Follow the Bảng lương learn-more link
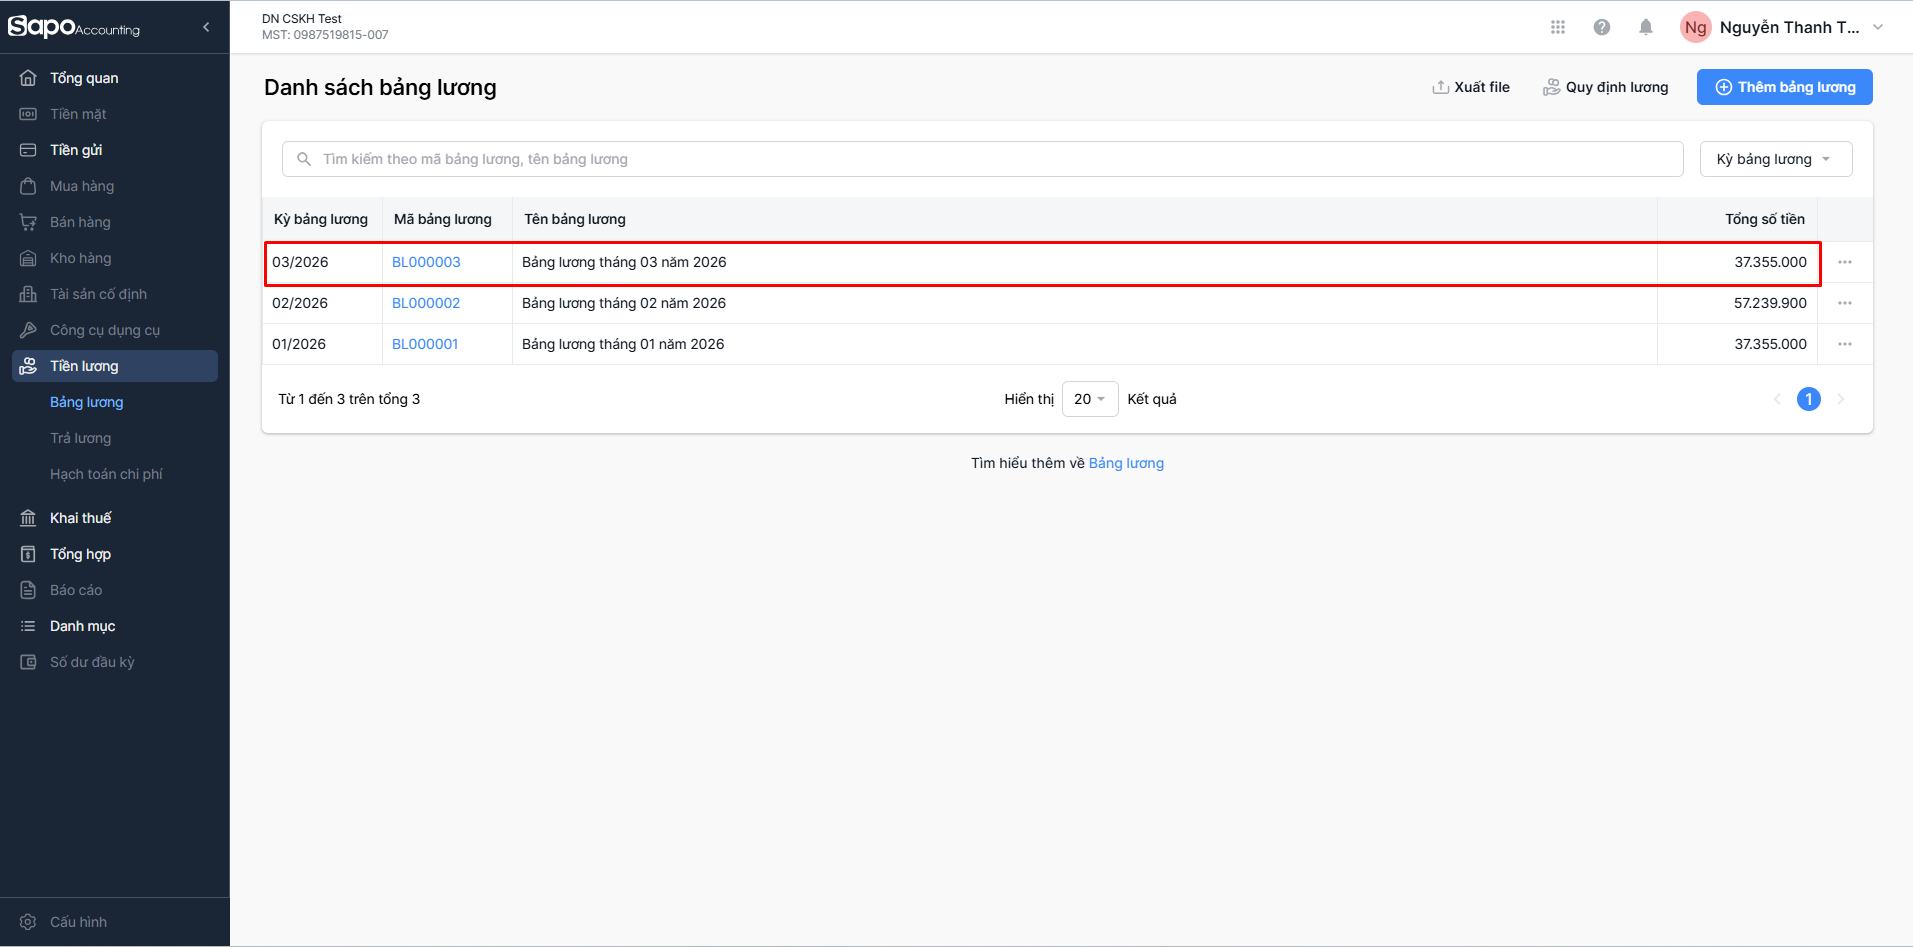 (x=1126, y=463)
